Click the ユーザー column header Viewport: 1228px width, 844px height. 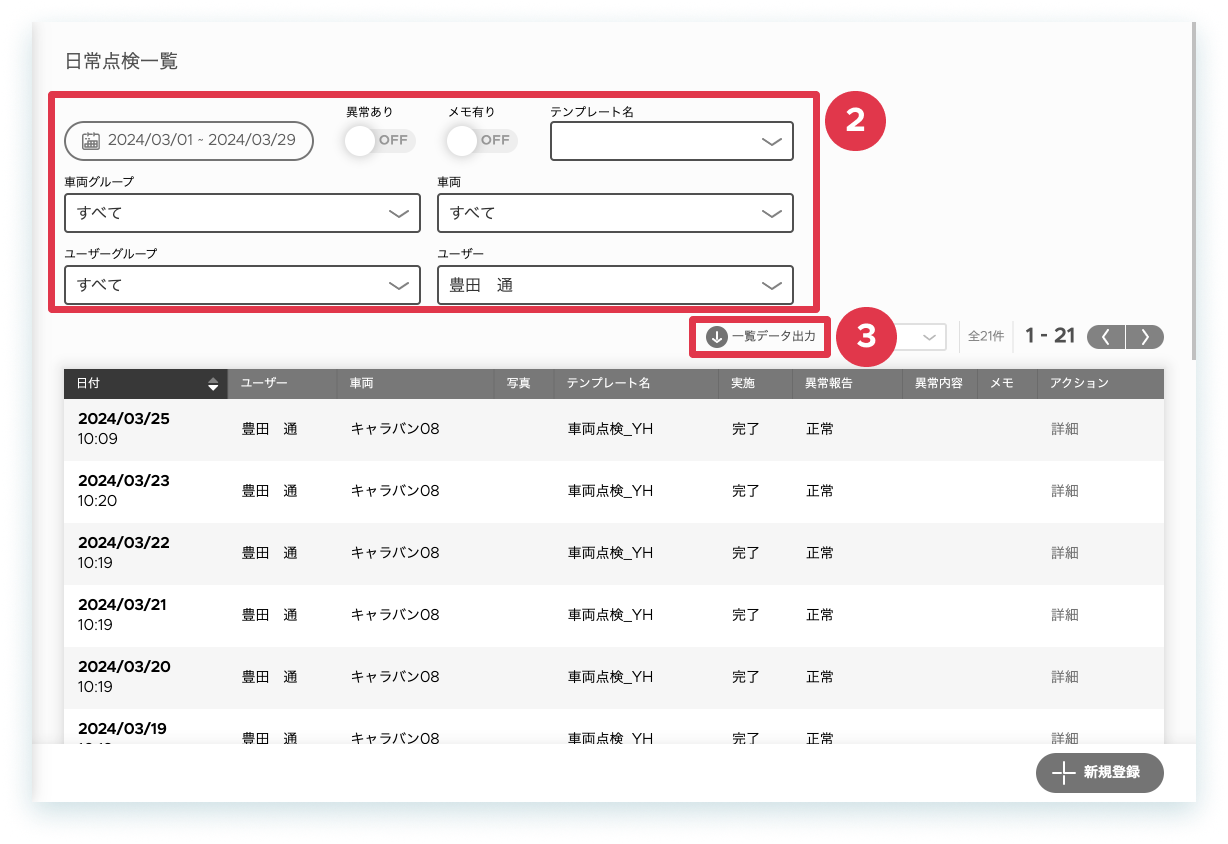[x=283, y=384]
